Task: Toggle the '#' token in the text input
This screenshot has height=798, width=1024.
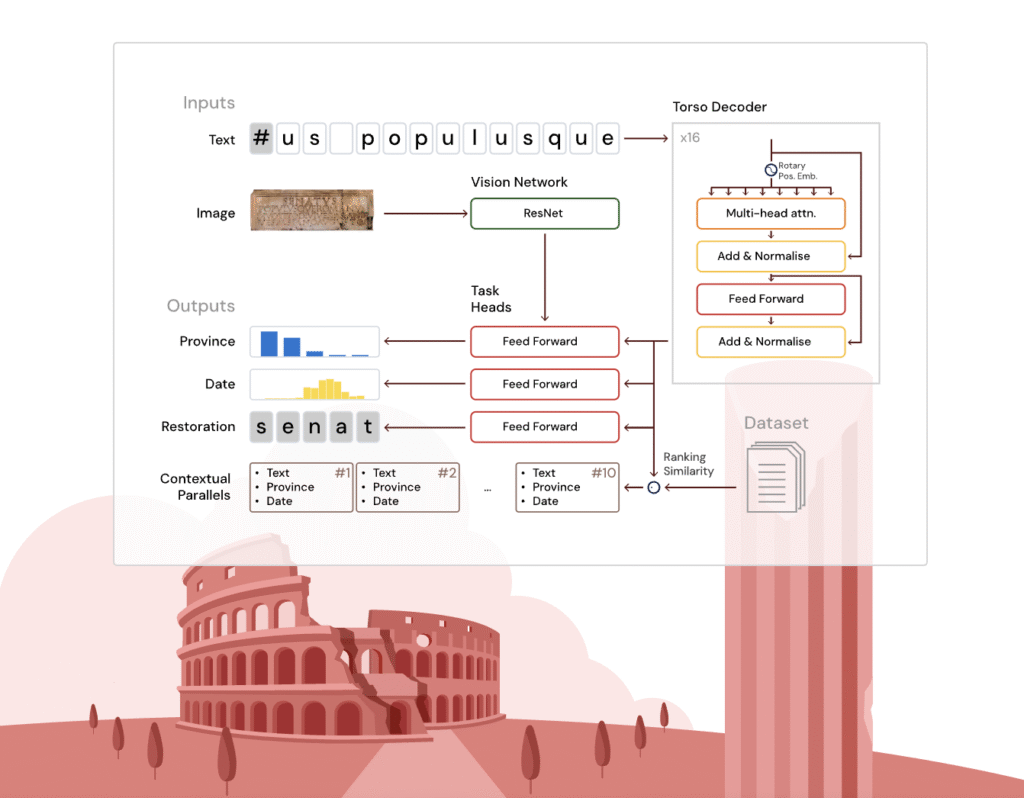Action: [260, 138]
